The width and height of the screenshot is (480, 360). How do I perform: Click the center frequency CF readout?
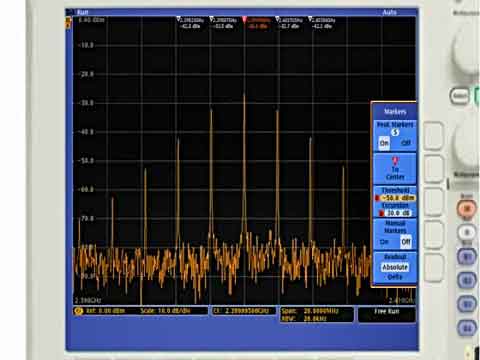click(x=244, y=311)
